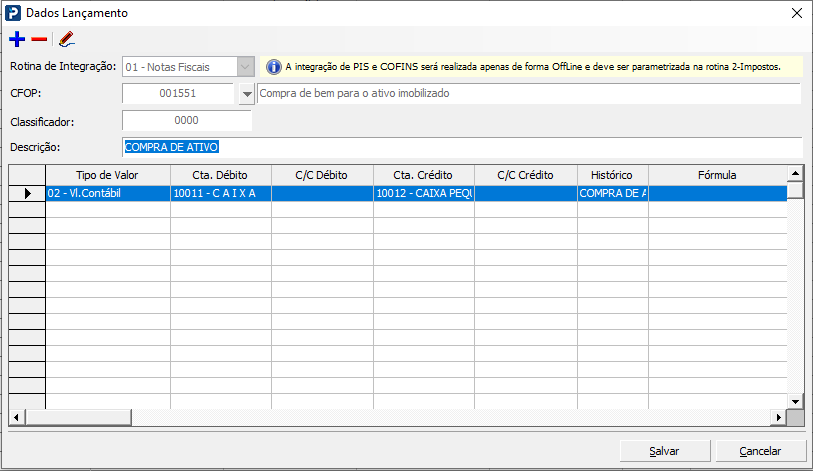Click the Tipo de Valor column header
Image resolution: width=813 pixels, height=471 pixels.
coord(108,175)
